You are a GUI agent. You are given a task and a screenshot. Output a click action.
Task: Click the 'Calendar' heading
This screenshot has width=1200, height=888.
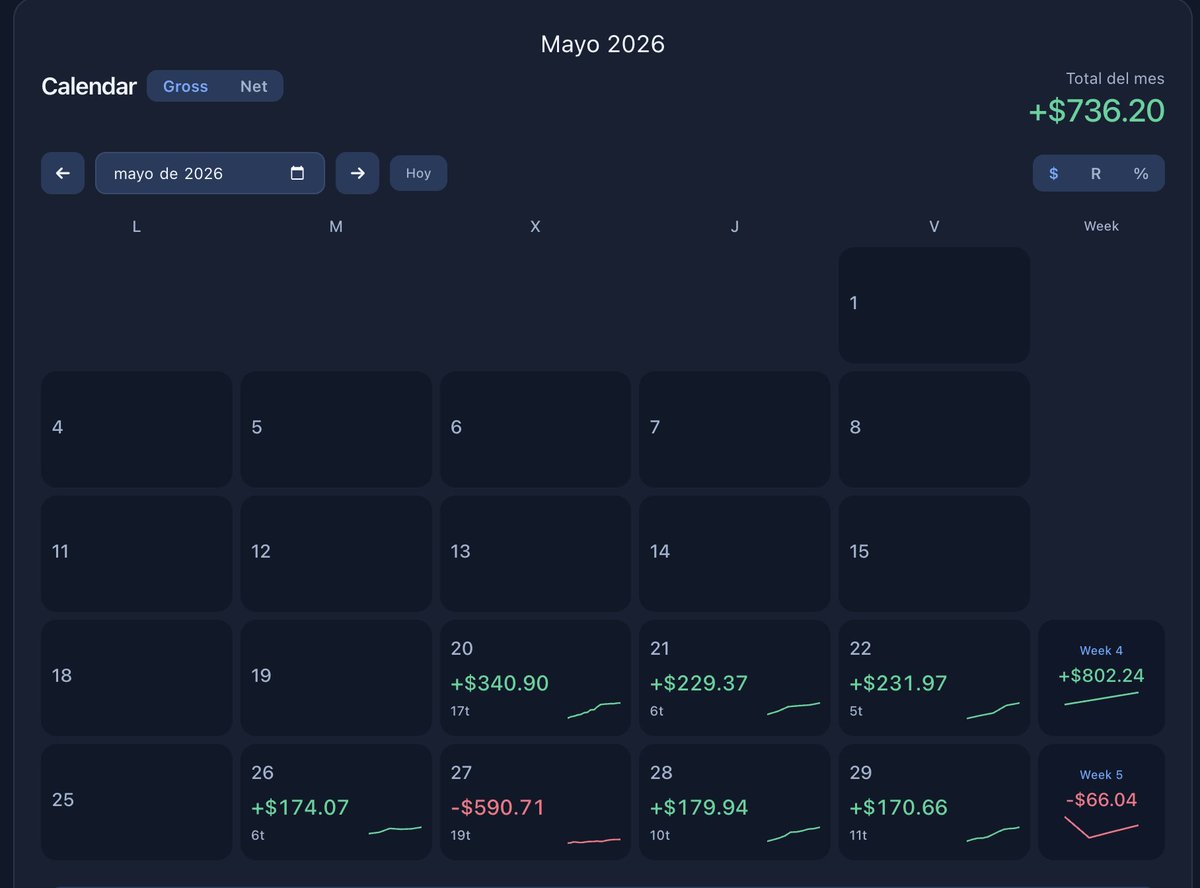point(89,87)
